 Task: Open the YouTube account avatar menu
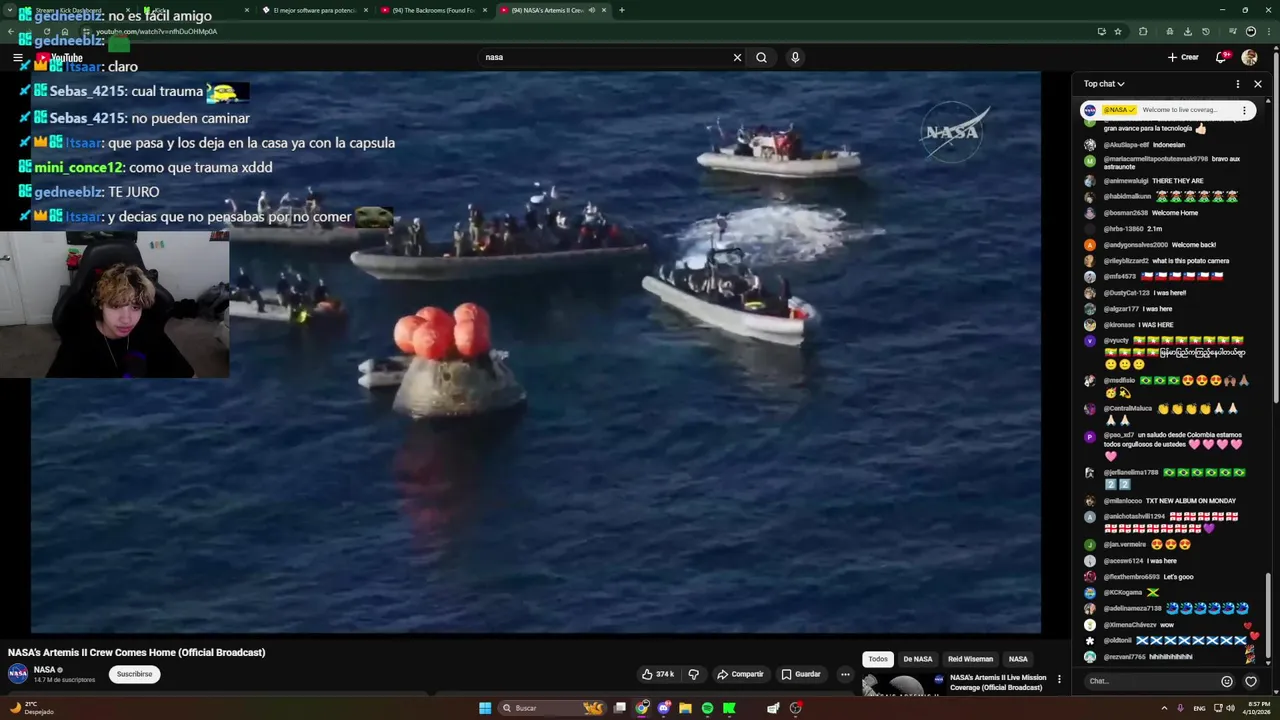coord(1249,57)
